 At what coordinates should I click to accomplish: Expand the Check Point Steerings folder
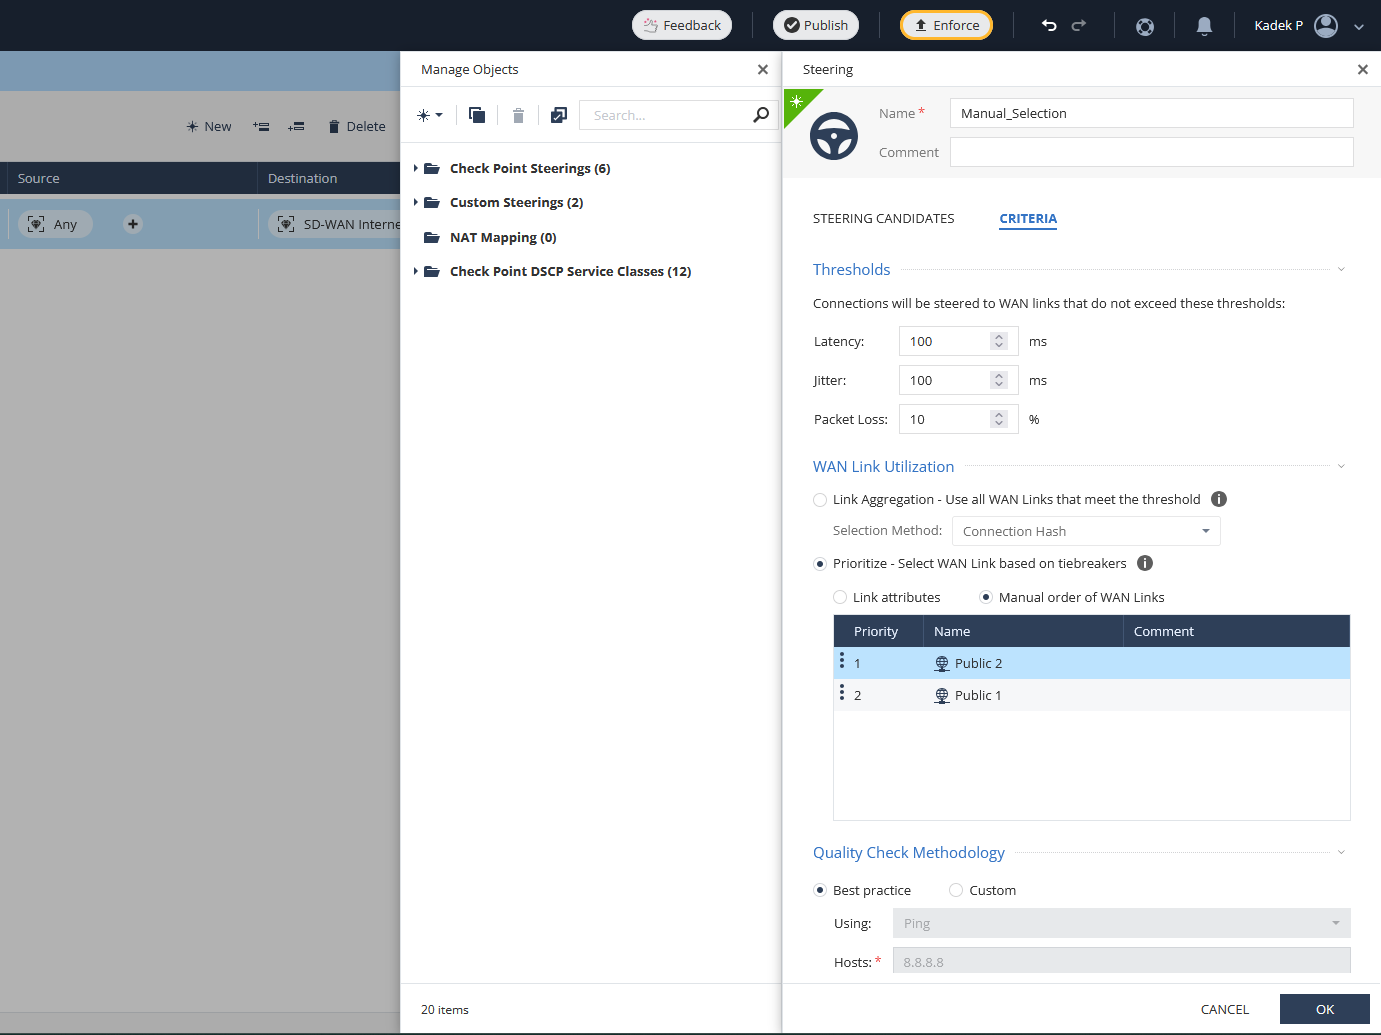[x=416, y=168]
